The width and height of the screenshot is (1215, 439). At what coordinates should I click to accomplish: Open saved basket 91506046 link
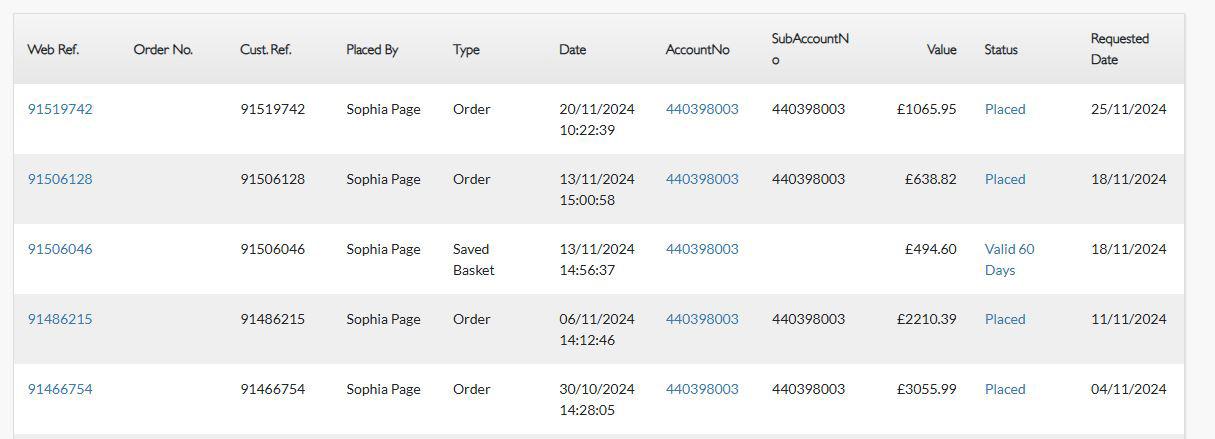(60, 249)
